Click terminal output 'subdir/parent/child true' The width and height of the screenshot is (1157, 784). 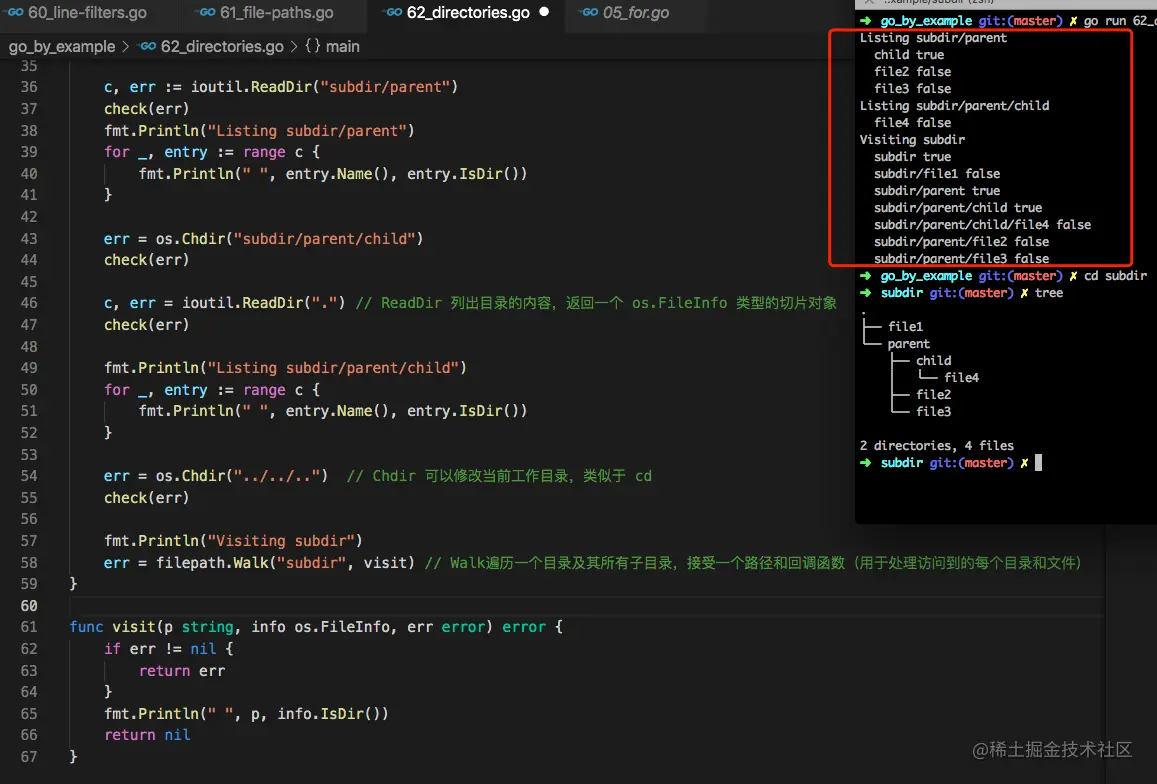click(x=958, y=207)
